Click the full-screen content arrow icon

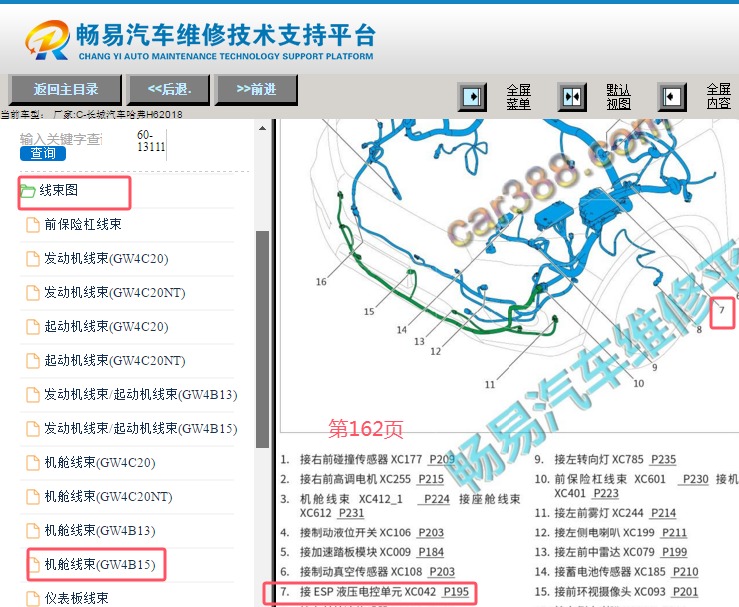[672, 97]
